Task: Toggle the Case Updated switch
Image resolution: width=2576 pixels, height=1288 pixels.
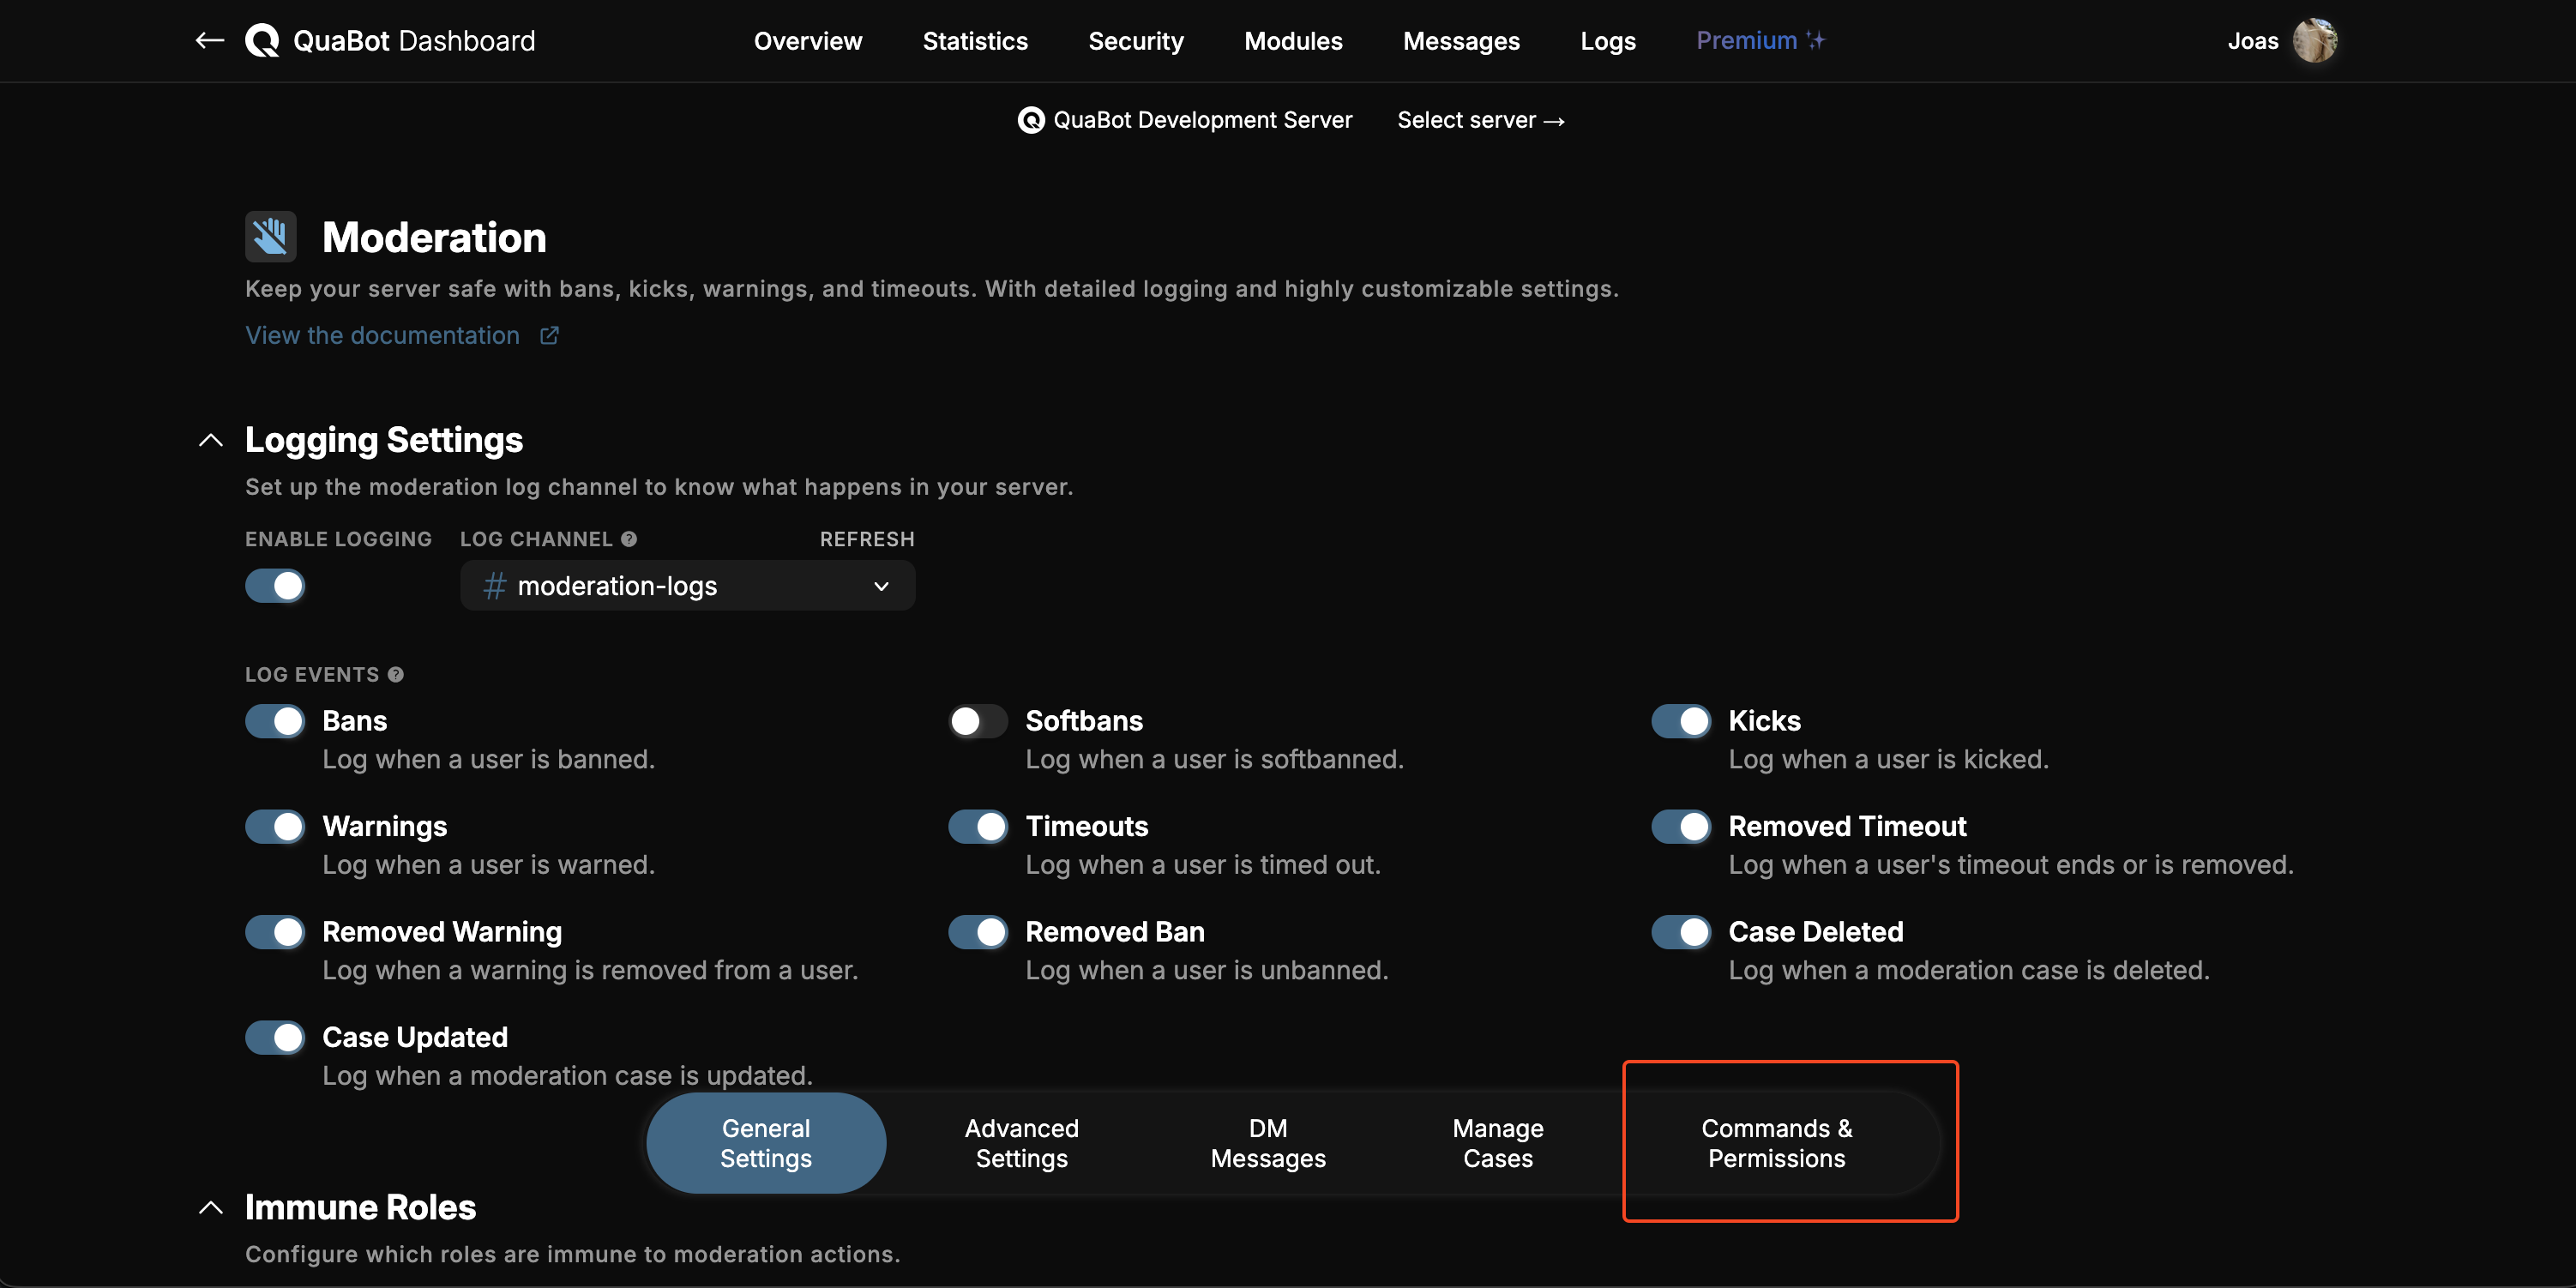Action: 275,1037
